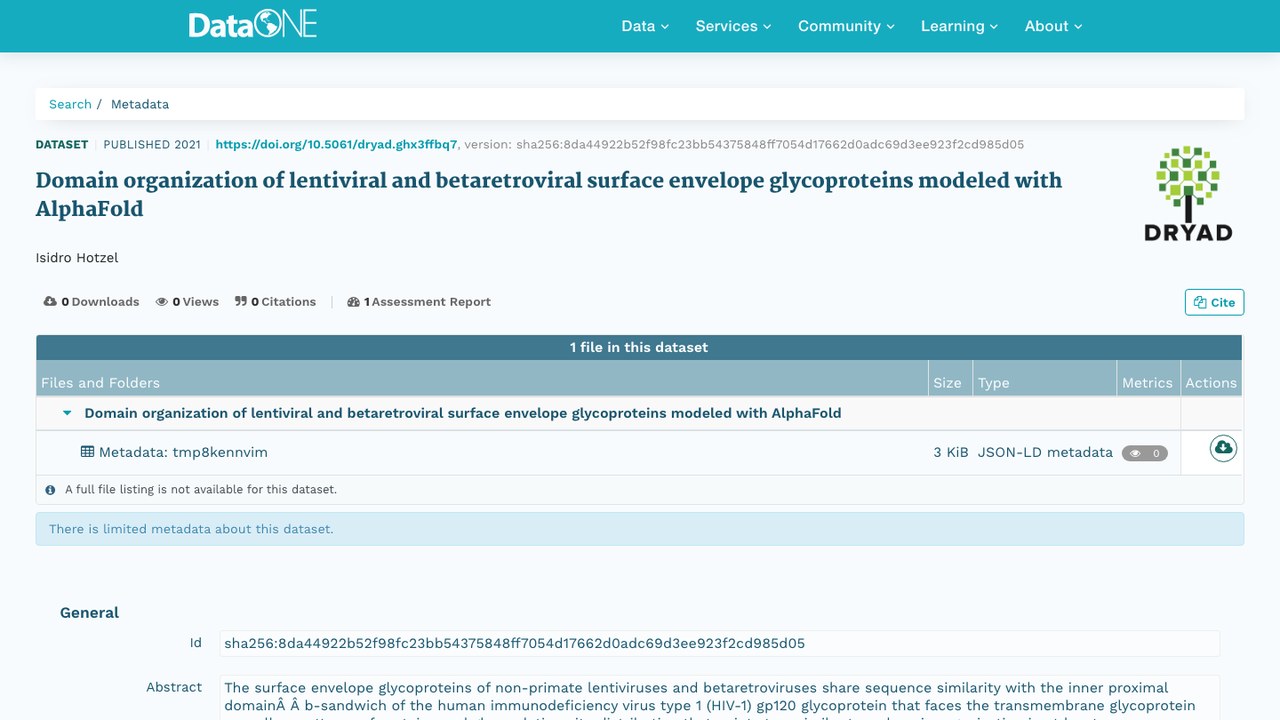Expand the Community dropdown
This screenshot has width=1280, height=720.
point(846,26)
